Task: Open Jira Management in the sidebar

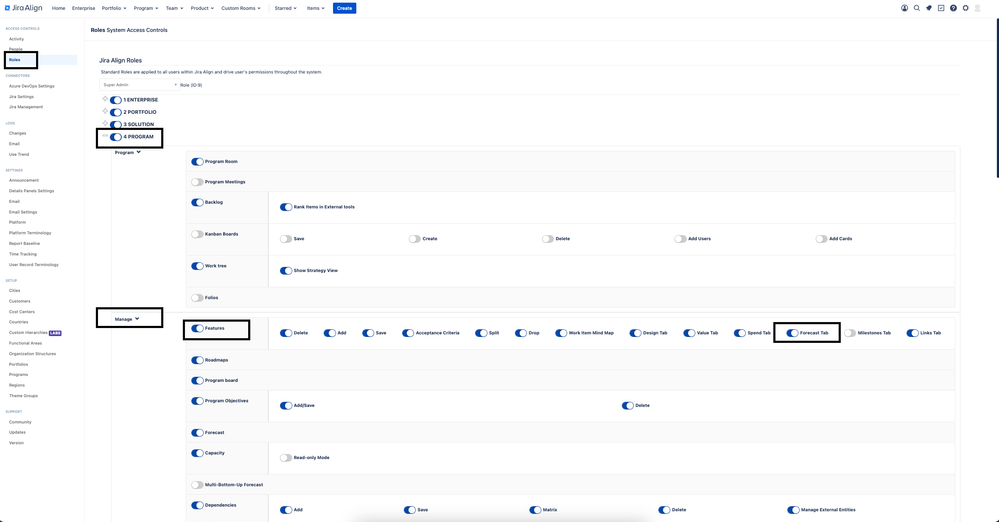Action: [x=26, y=107]
